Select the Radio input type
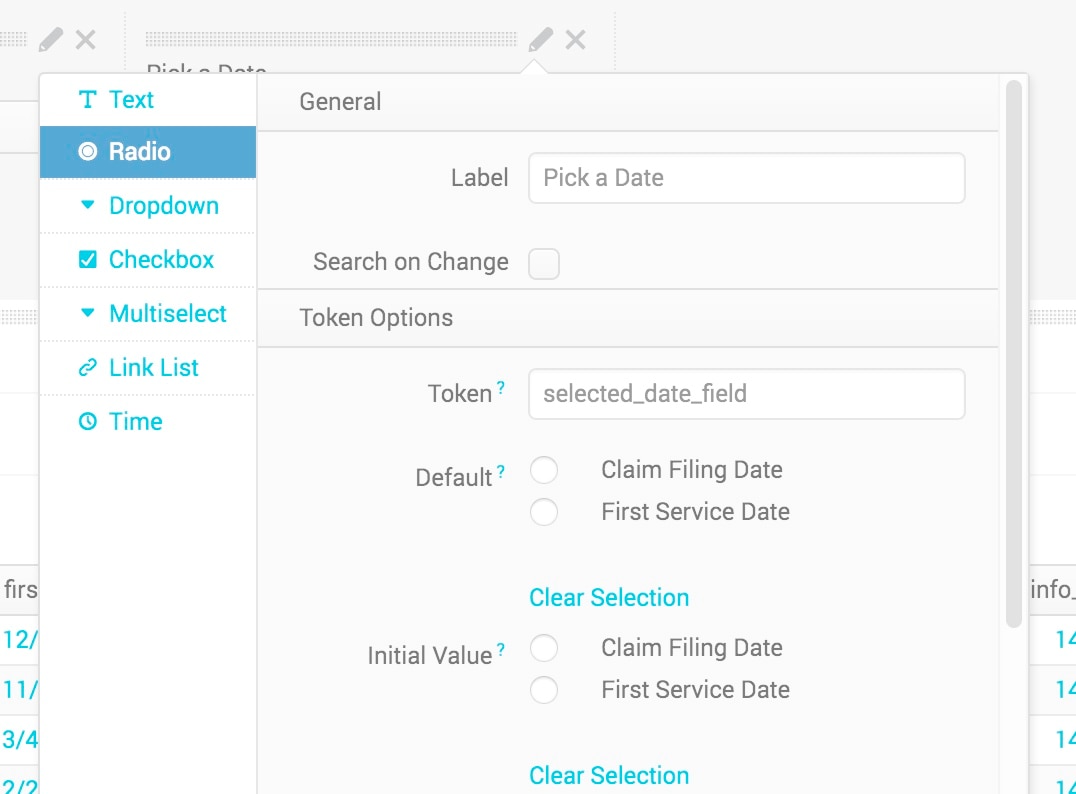This screenshot has height=794, width=1076. click(140, 152)
